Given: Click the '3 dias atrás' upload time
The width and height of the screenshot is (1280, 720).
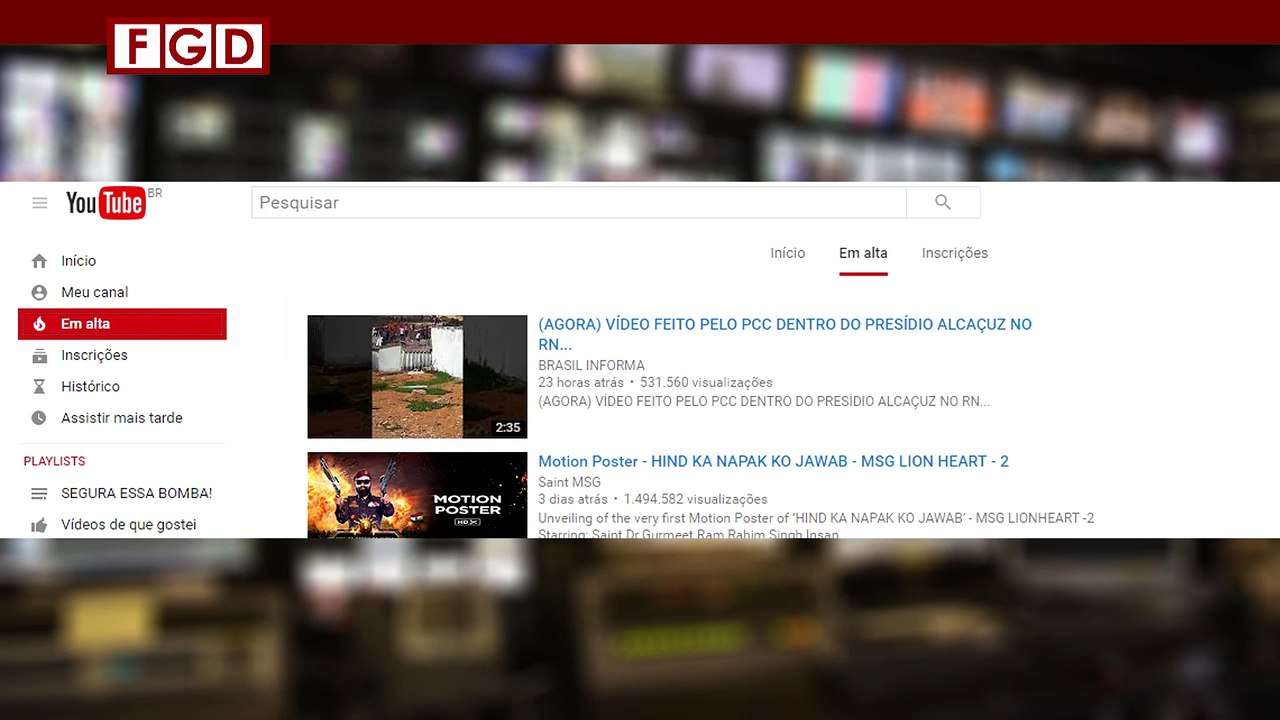Looking at the screenshot, I should tap(572, 499).
